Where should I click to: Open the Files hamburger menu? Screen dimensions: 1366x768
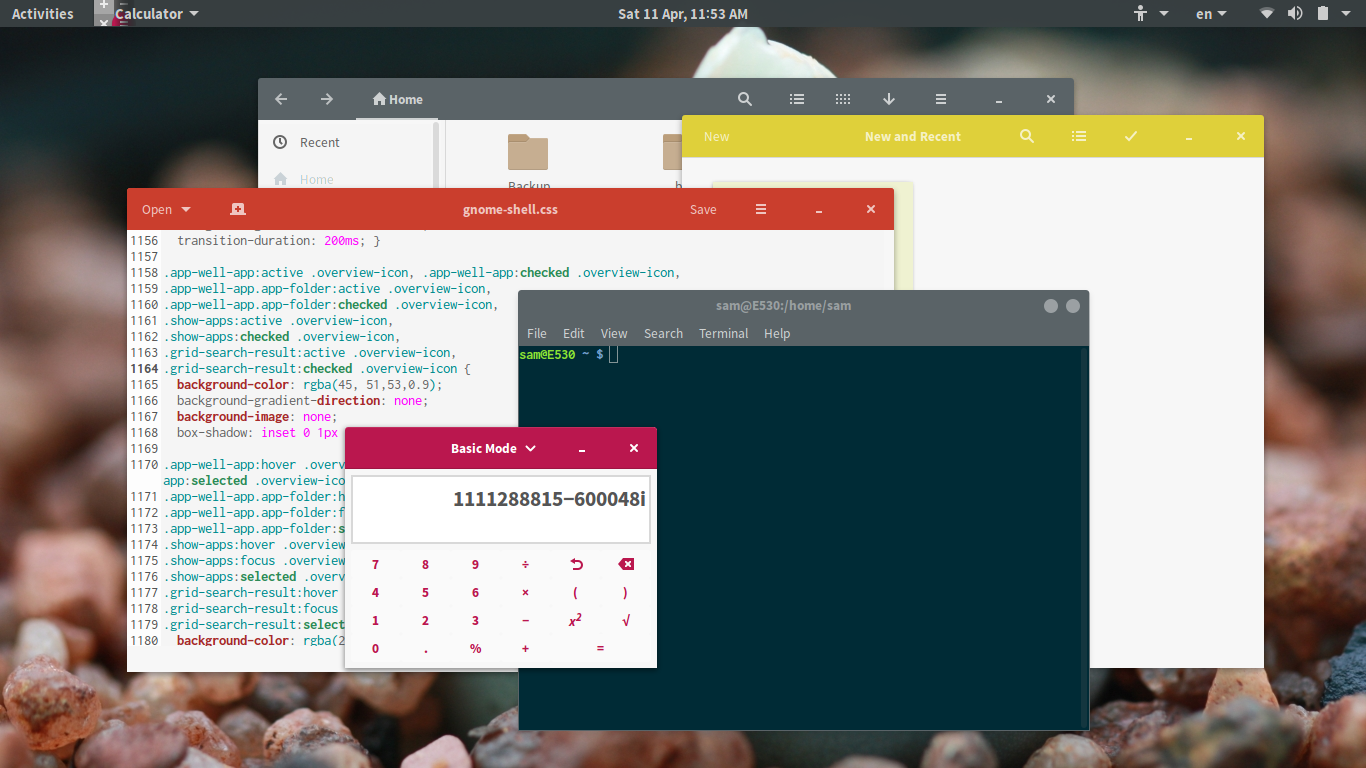click(941, 99)
